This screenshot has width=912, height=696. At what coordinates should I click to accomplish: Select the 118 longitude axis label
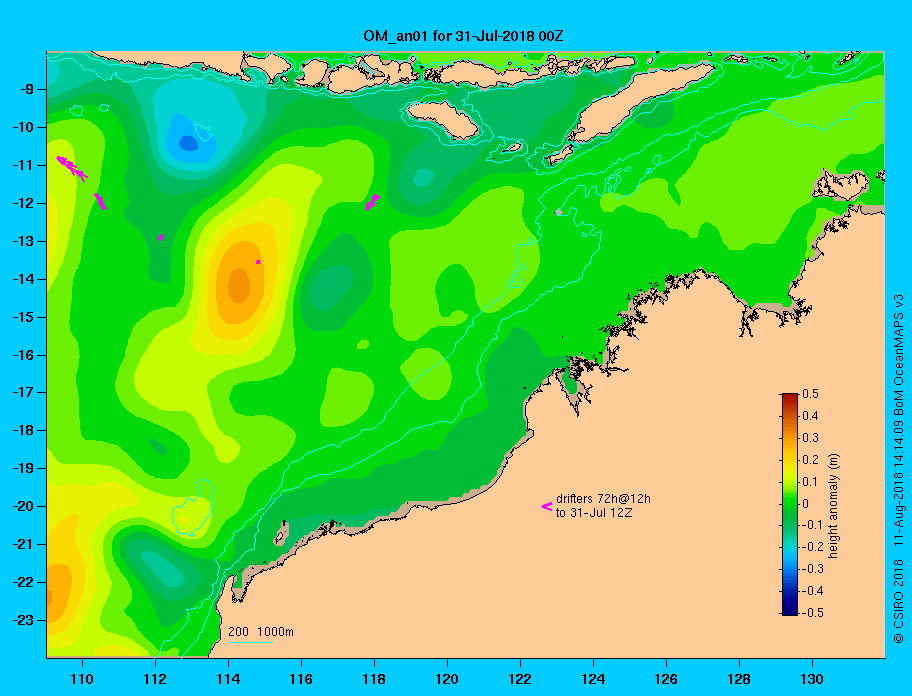click(374, 679)
